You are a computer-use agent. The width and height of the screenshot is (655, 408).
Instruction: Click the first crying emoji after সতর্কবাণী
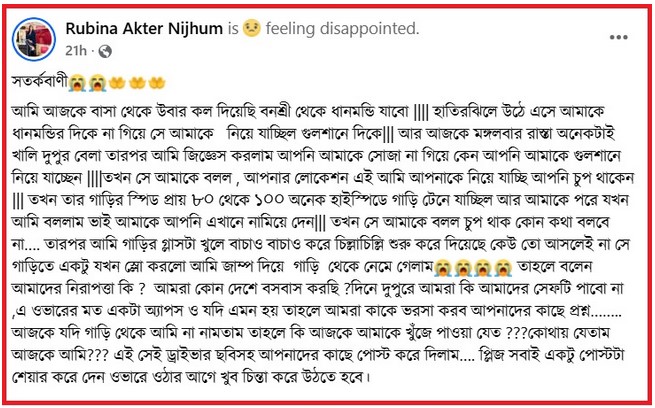tap(77, 83)
